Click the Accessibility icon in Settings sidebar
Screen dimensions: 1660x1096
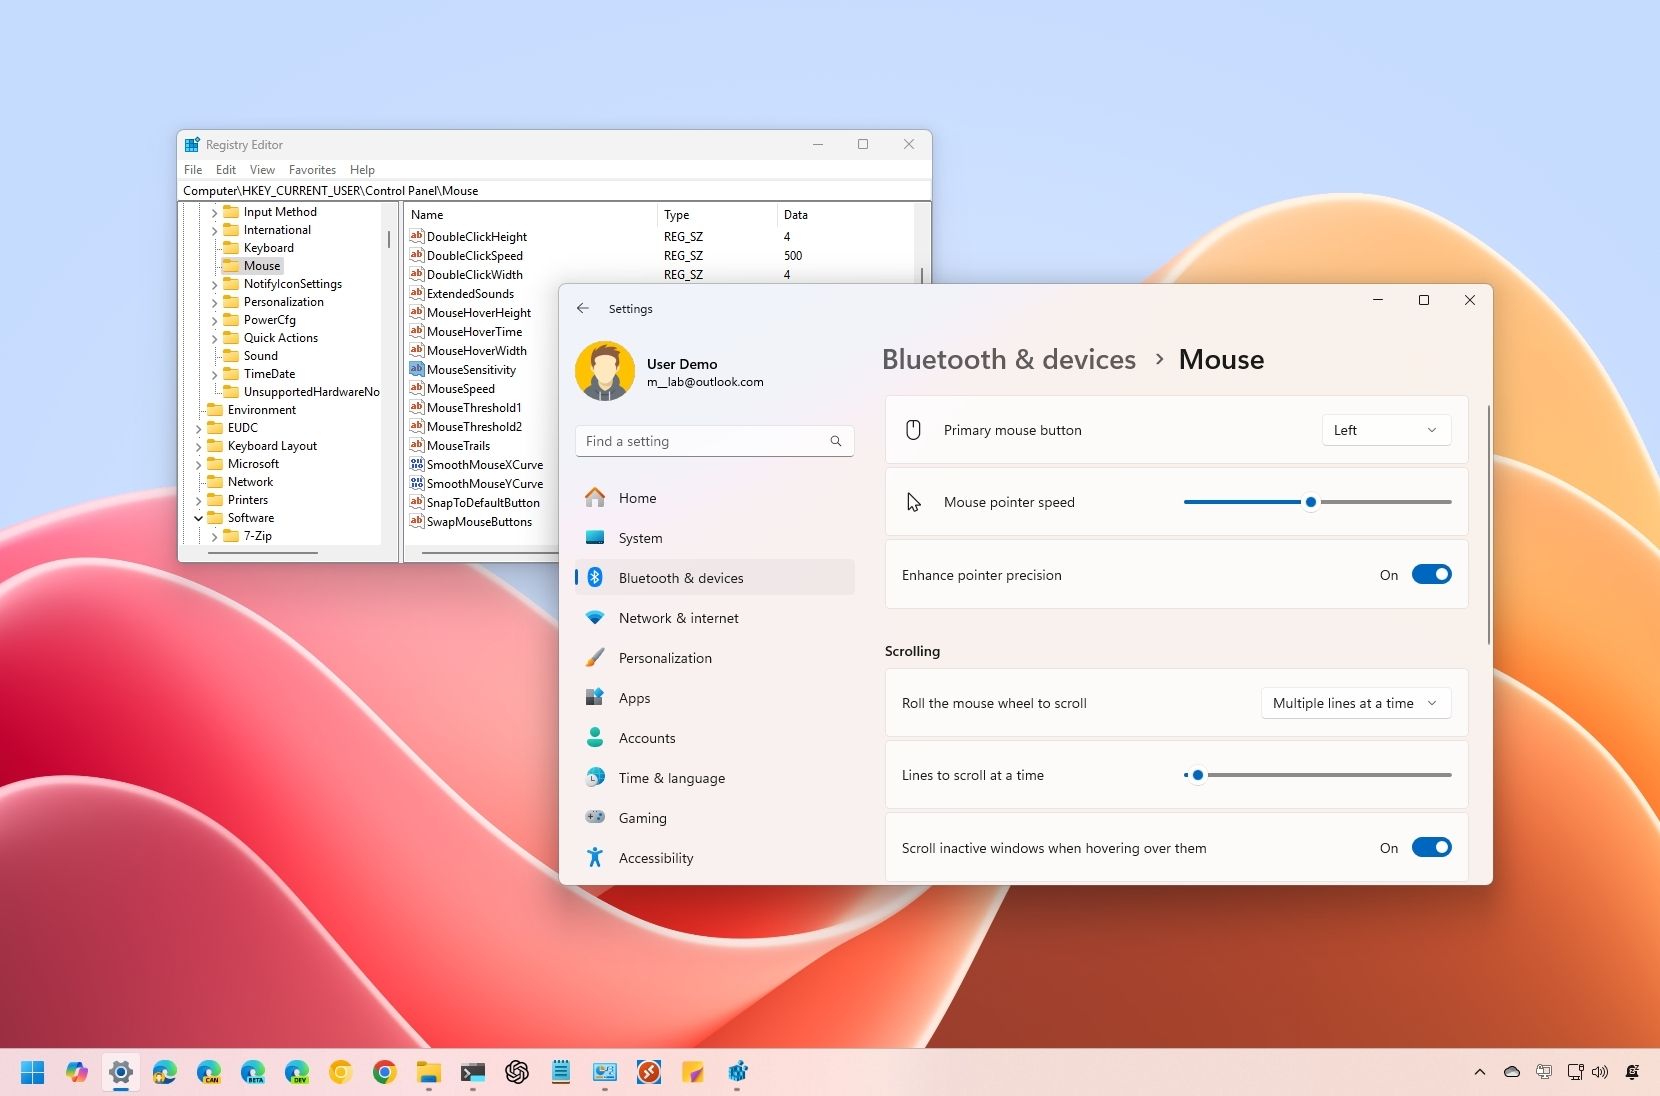coord(595,857)
